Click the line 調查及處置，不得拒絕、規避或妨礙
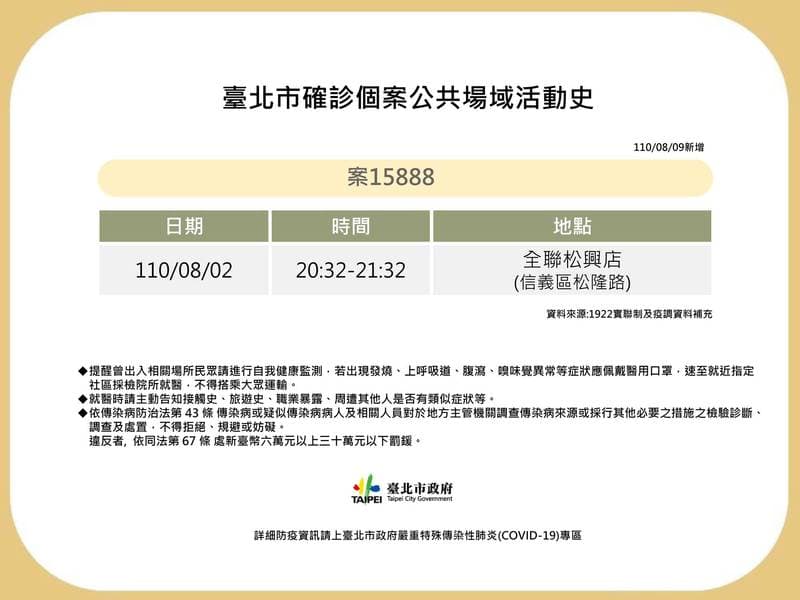The height and width of the screenshot is (600, 800). click(x=187, y=427)
